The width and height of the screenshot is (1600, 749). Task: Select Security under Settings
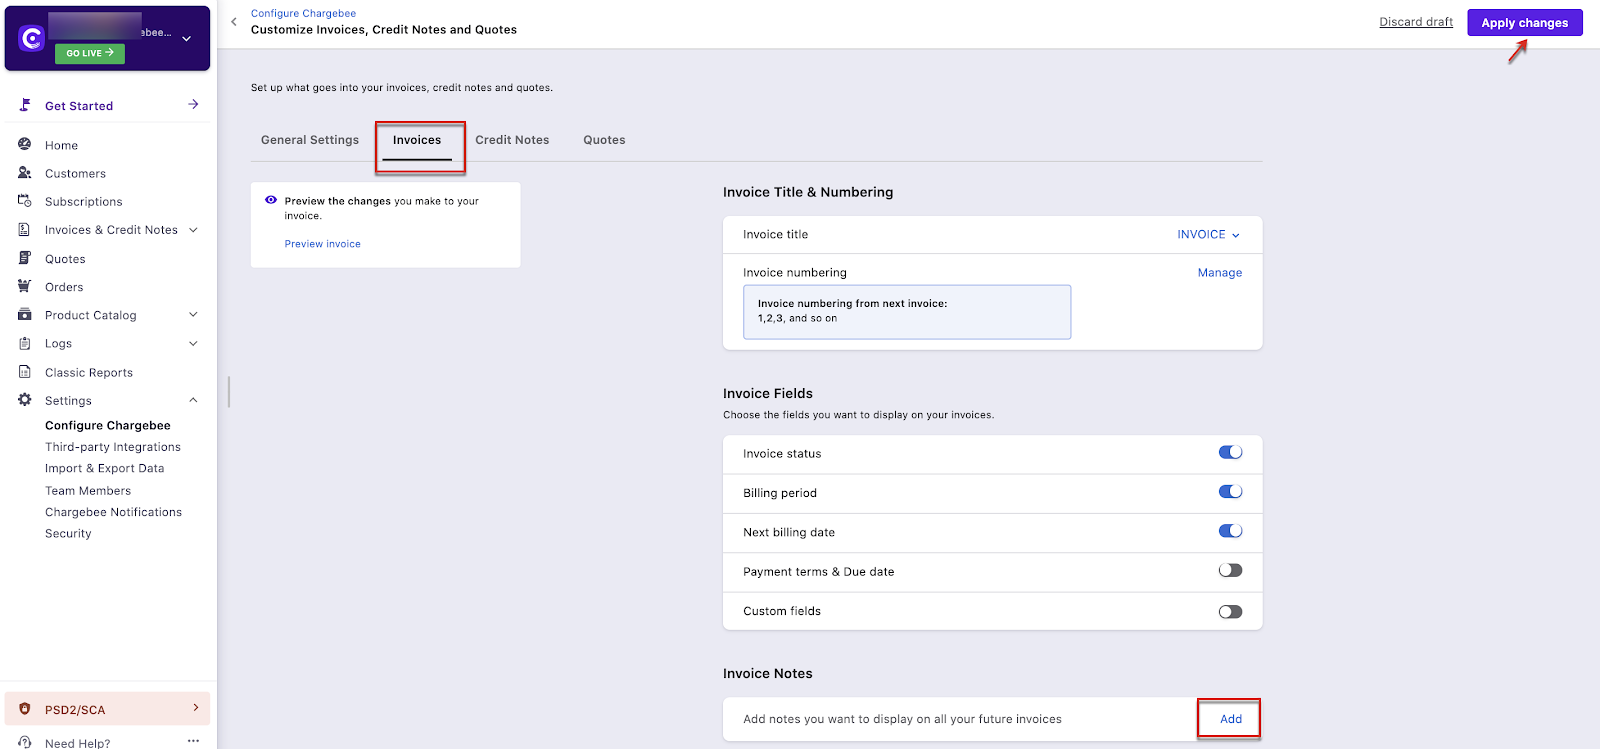click(x=68, y=534)
